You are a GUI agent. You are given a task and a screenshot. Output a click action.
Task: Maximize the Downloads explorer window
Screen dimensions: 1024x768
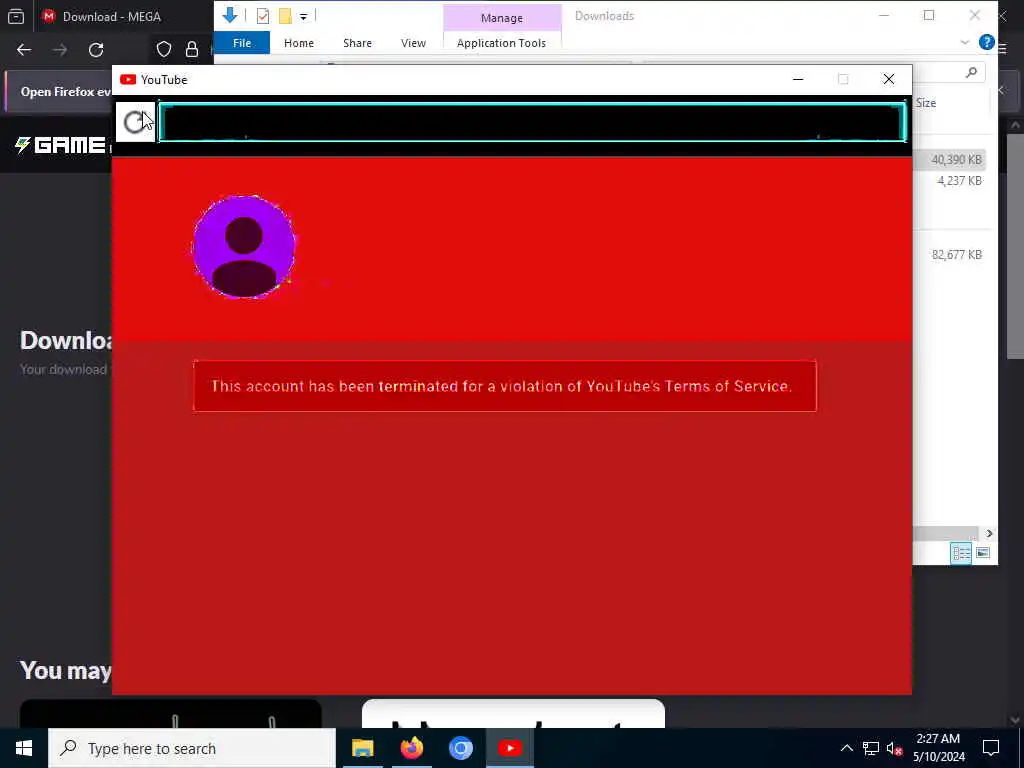point(929,16)
